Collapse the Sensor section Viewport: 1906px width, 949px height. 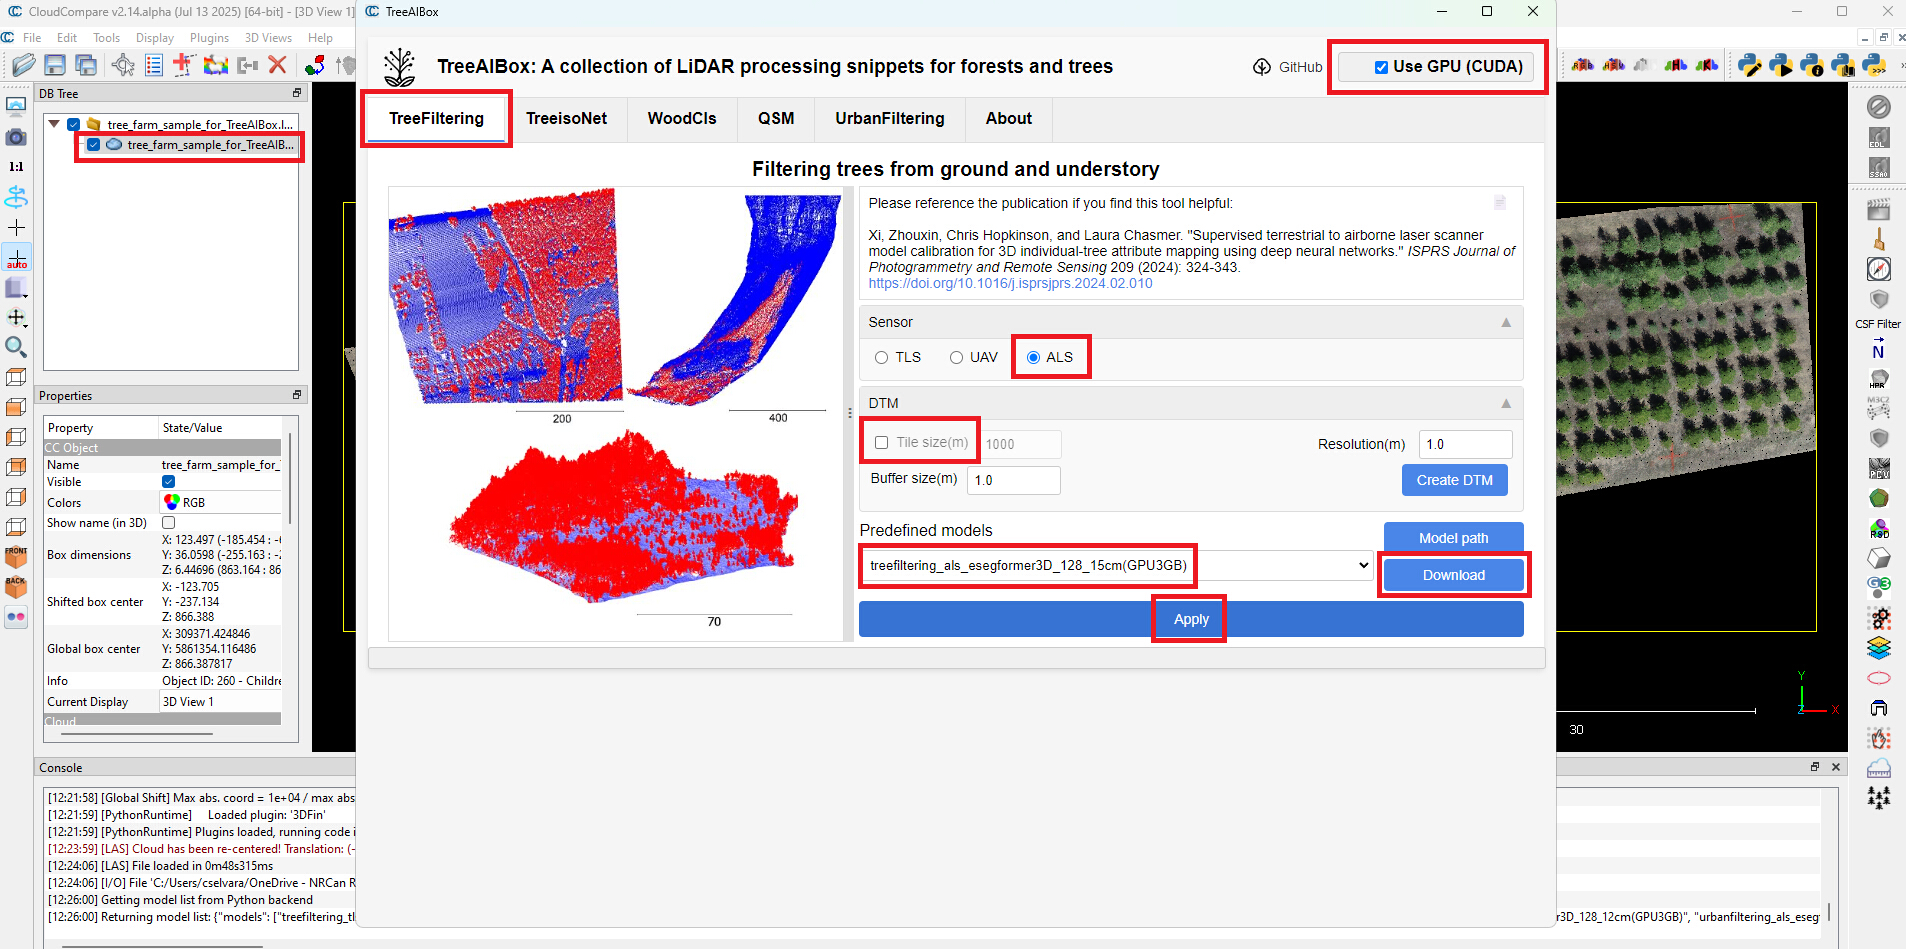pos(1506,323)
